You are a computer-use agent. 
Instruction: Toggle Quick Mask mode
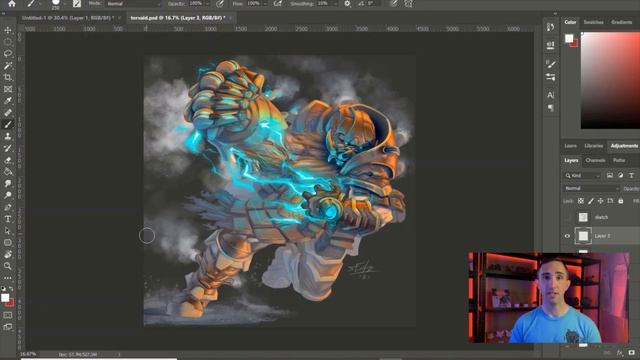(x=8, y=315)
